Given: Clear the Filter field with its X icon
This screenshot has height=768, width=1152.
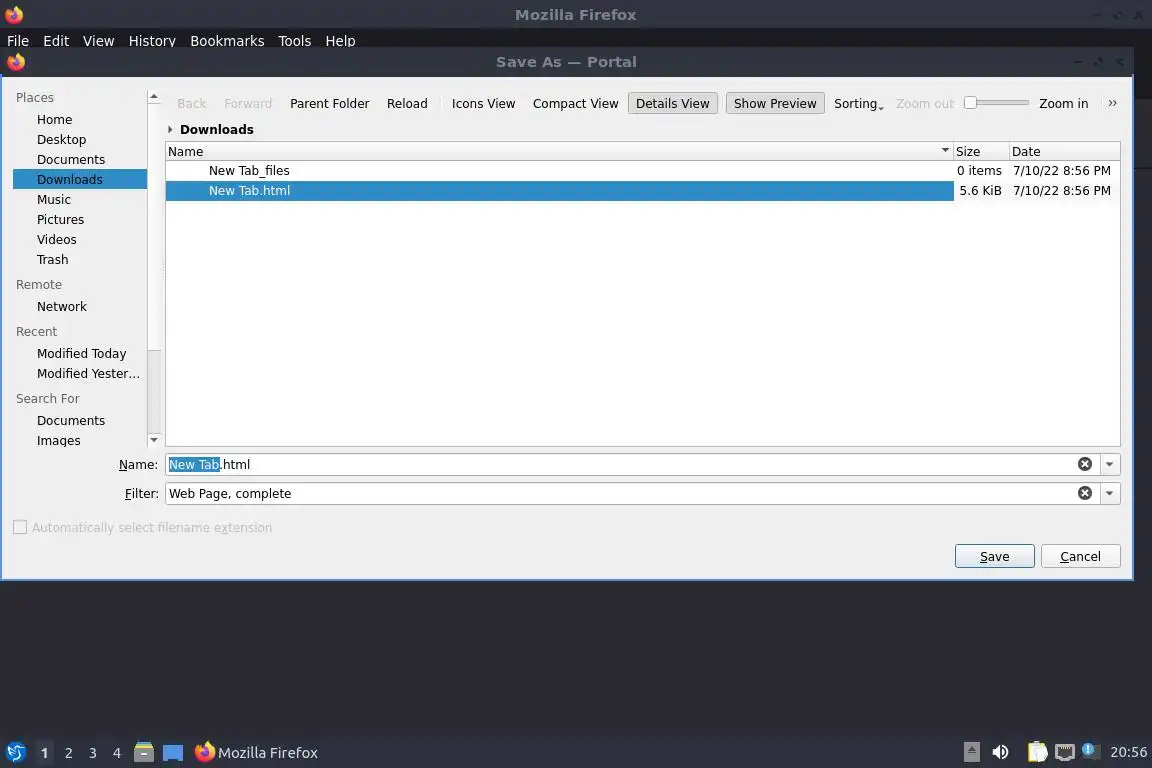Looking at the screenshot, I should point(1084,493).
